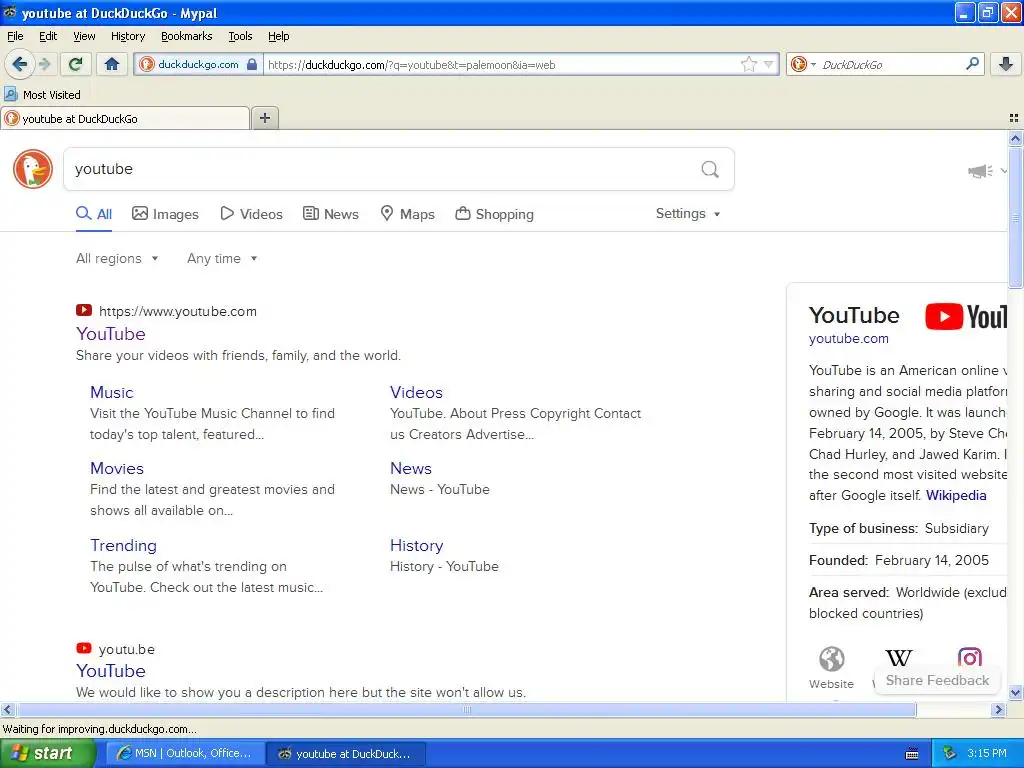Click the browser forward arrow

[44, 64]
